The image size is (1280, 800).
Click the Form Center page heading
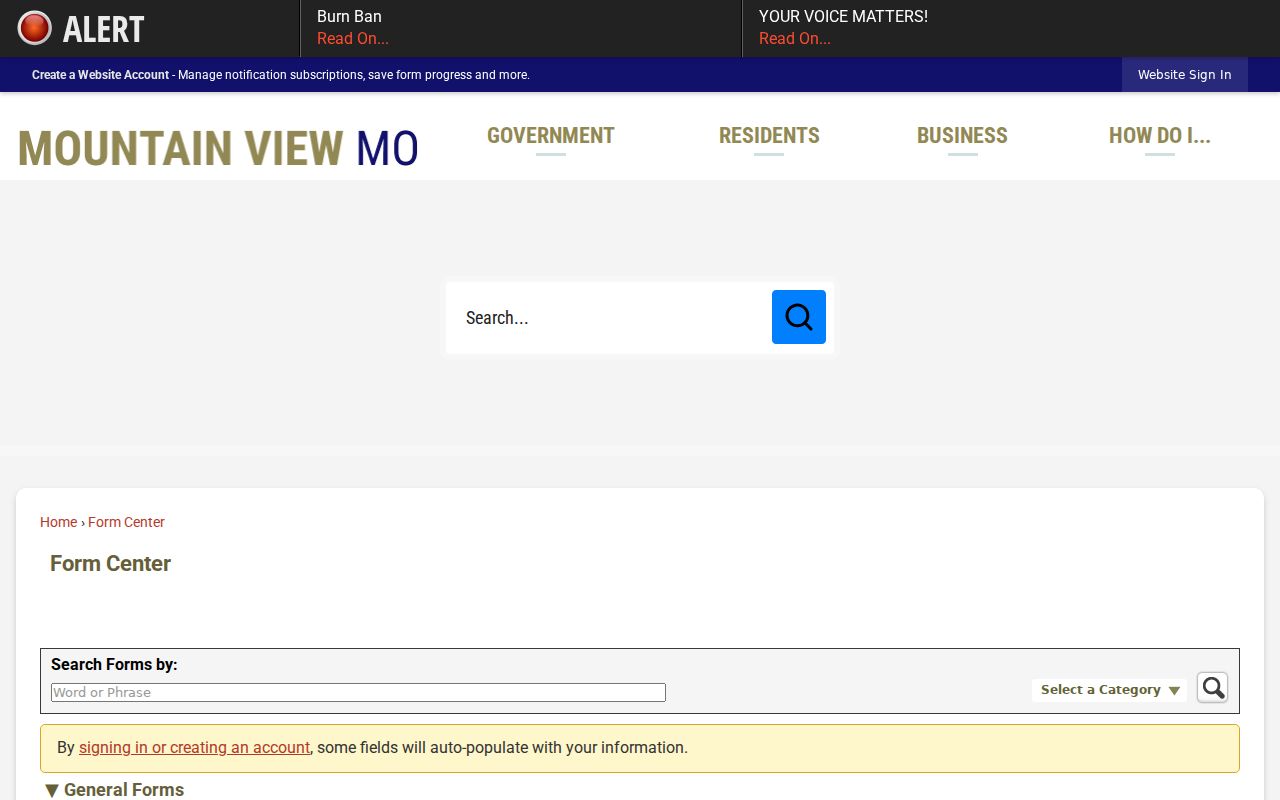[110, 564]
